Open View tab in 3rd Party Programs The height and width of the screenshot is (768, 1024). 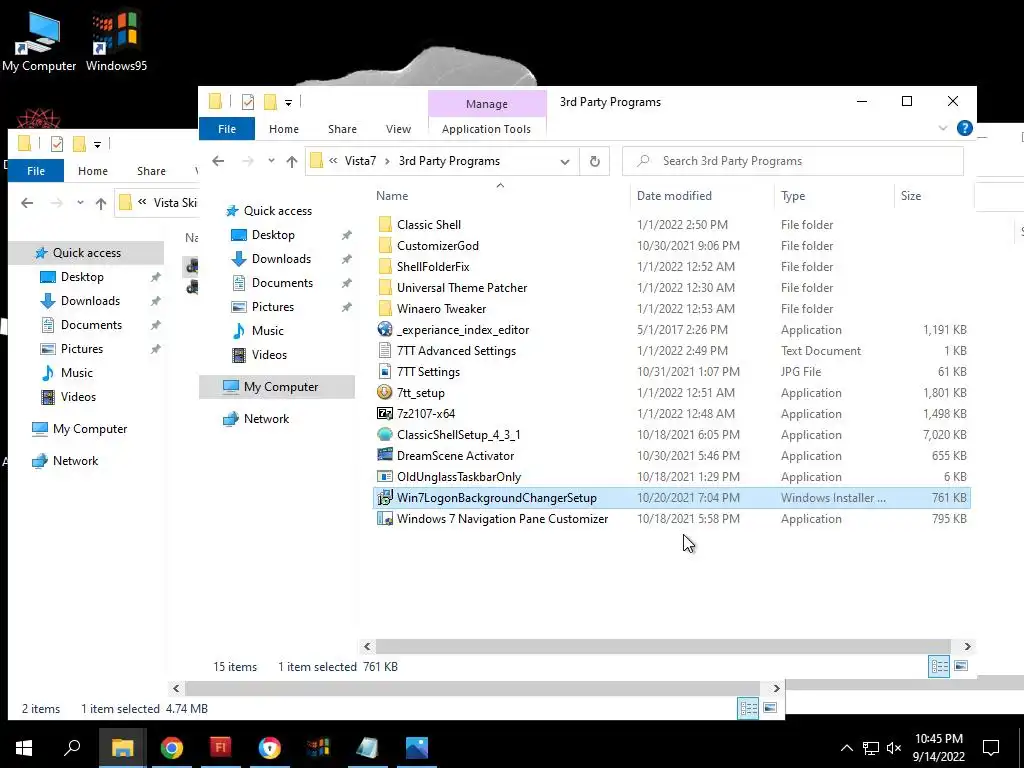tap(398, 129)
